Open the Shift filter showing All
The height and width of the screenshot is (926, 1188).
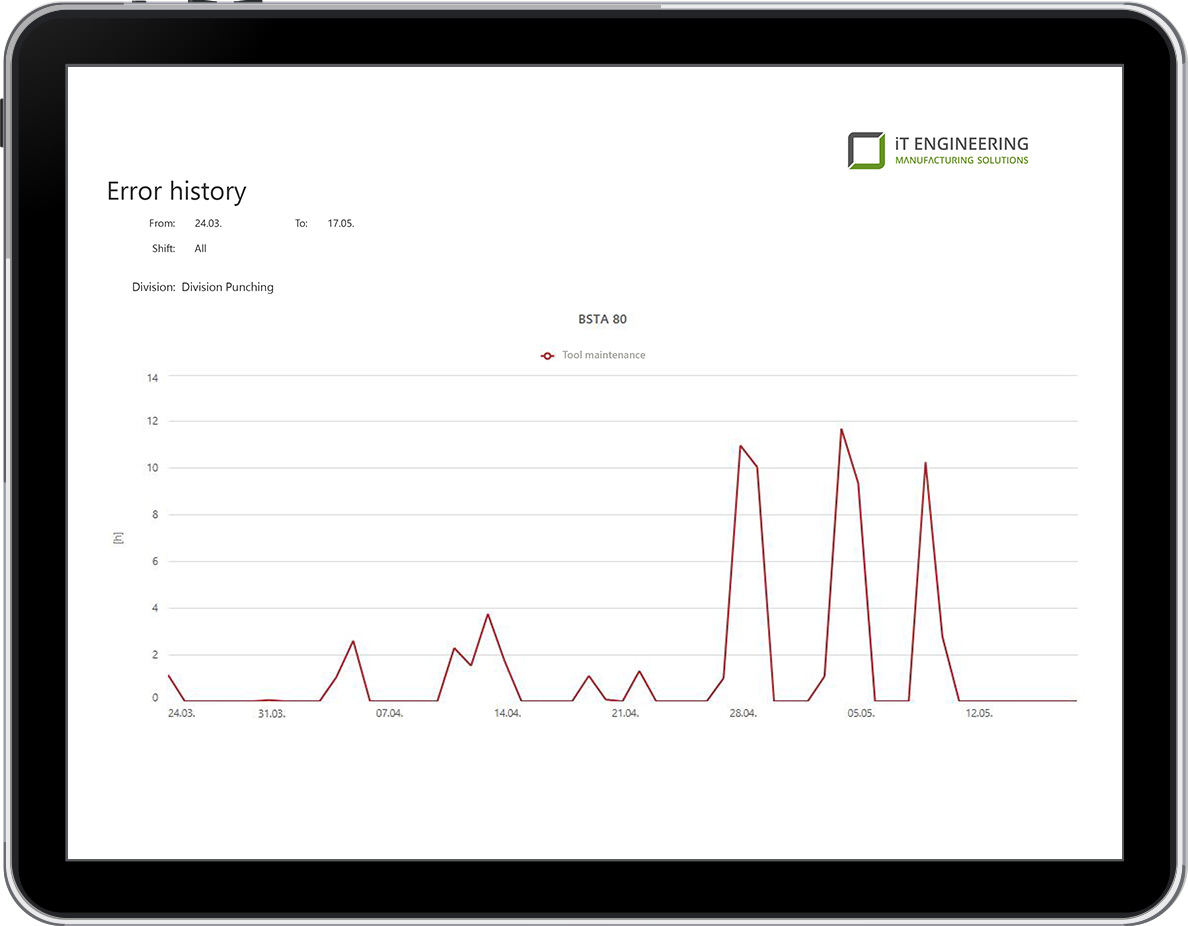pos(201,248)
